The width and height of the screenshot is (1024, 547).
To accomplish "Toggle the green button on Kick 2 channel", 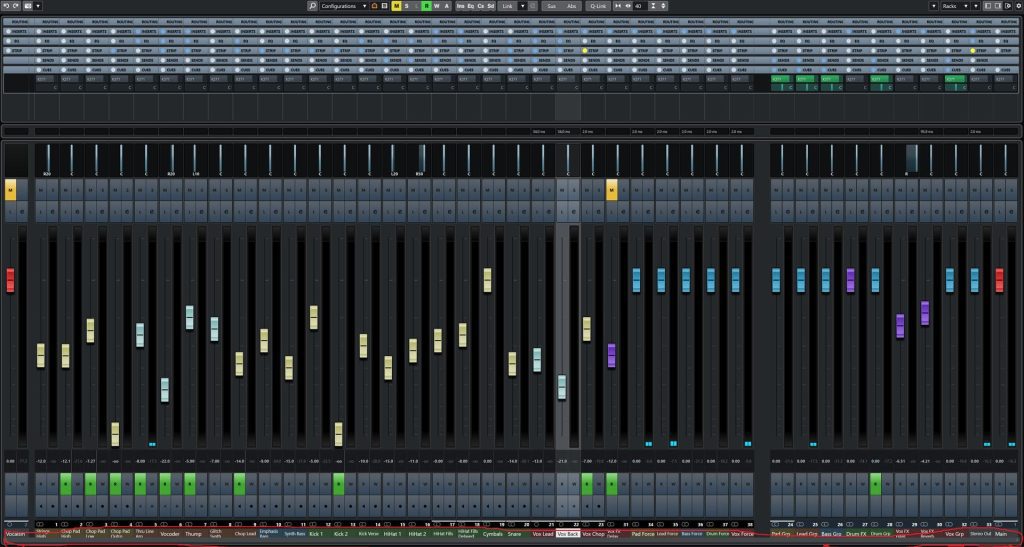I will (x=339, y=485).
